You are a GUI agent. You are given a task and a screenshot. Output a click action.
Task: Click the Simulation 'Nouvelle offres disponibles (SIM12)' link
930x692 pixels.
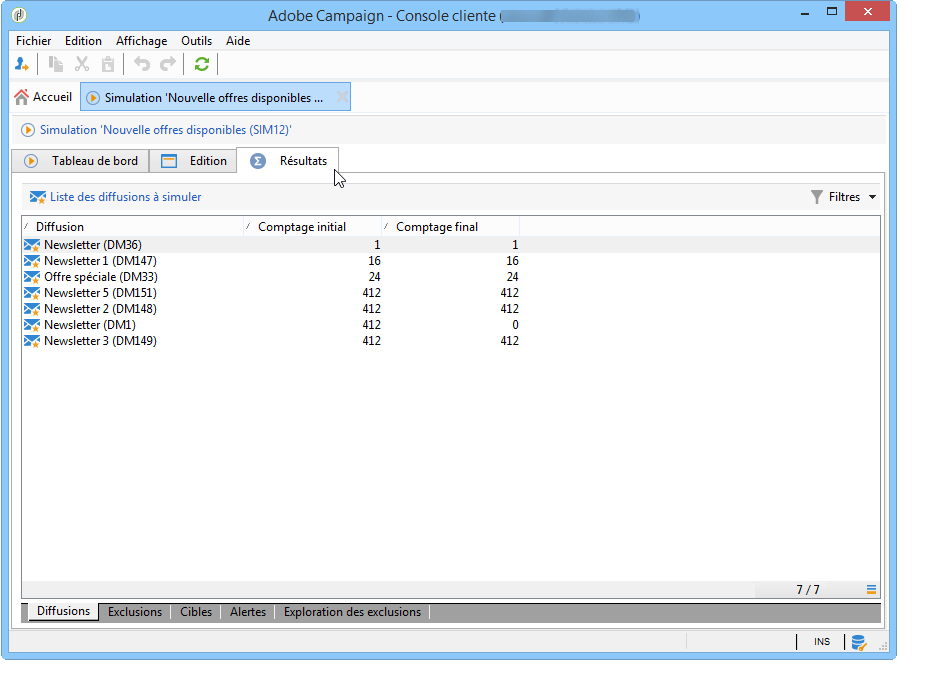(165, 130)
